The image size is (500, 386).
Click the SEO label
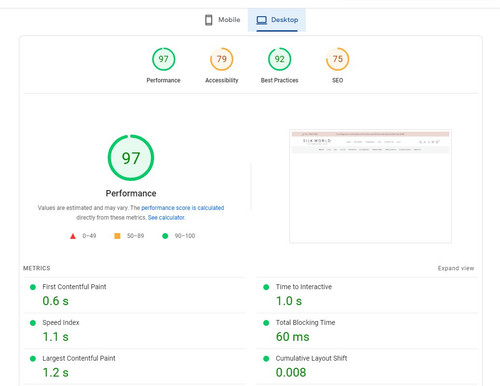338,80
